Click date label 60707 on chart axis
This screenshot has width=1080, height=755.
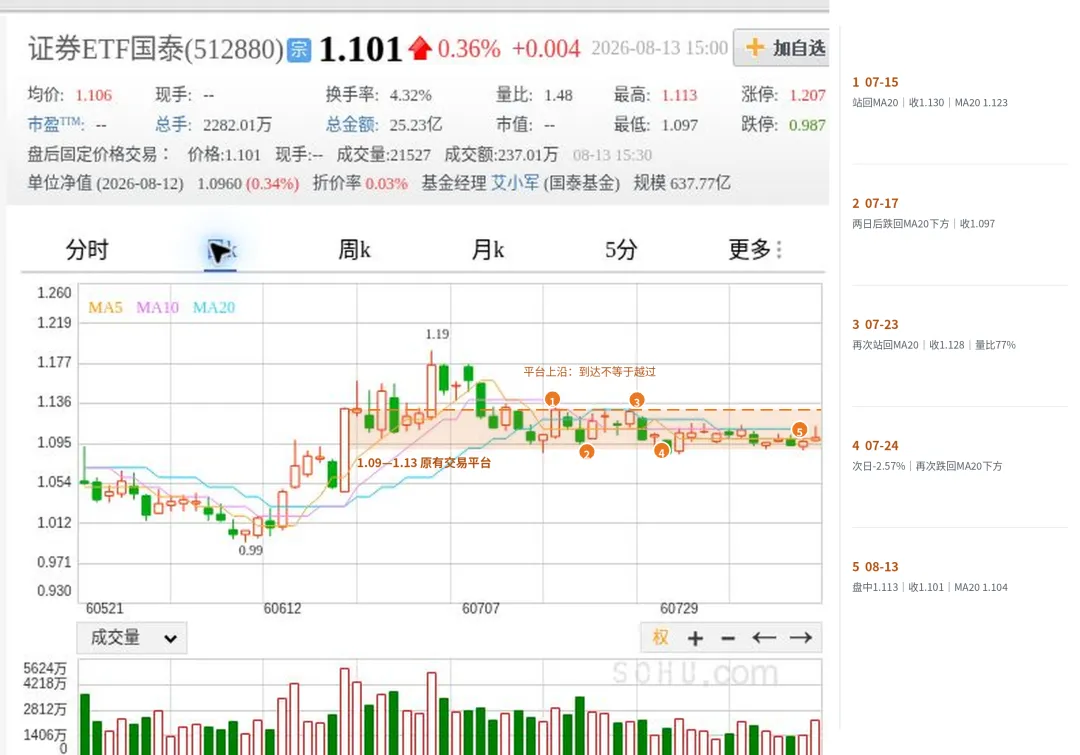click(481, 608)
